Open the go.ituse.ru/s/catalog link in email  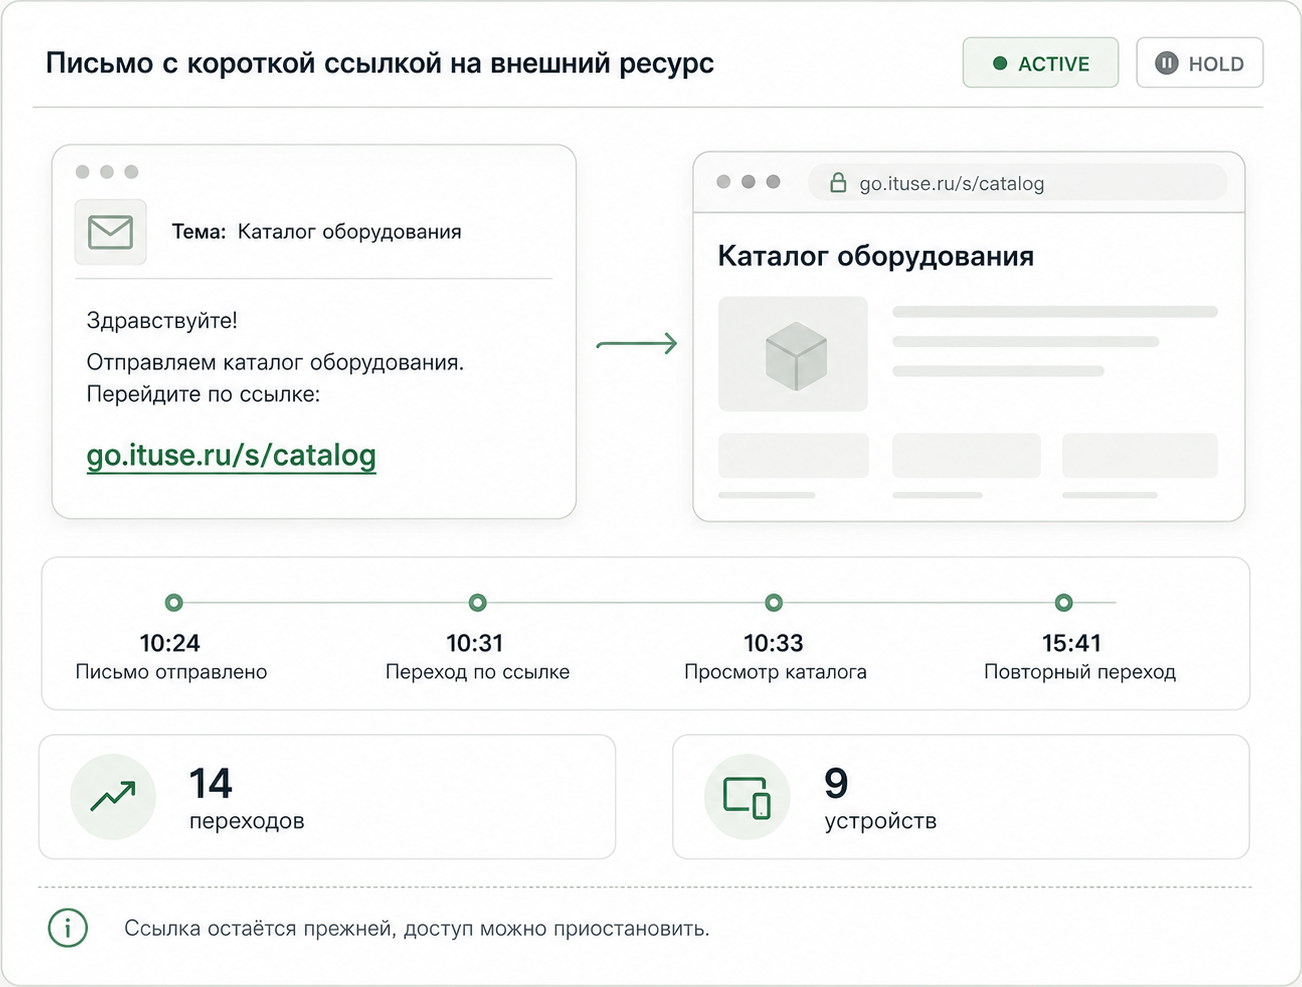point(231,455)
